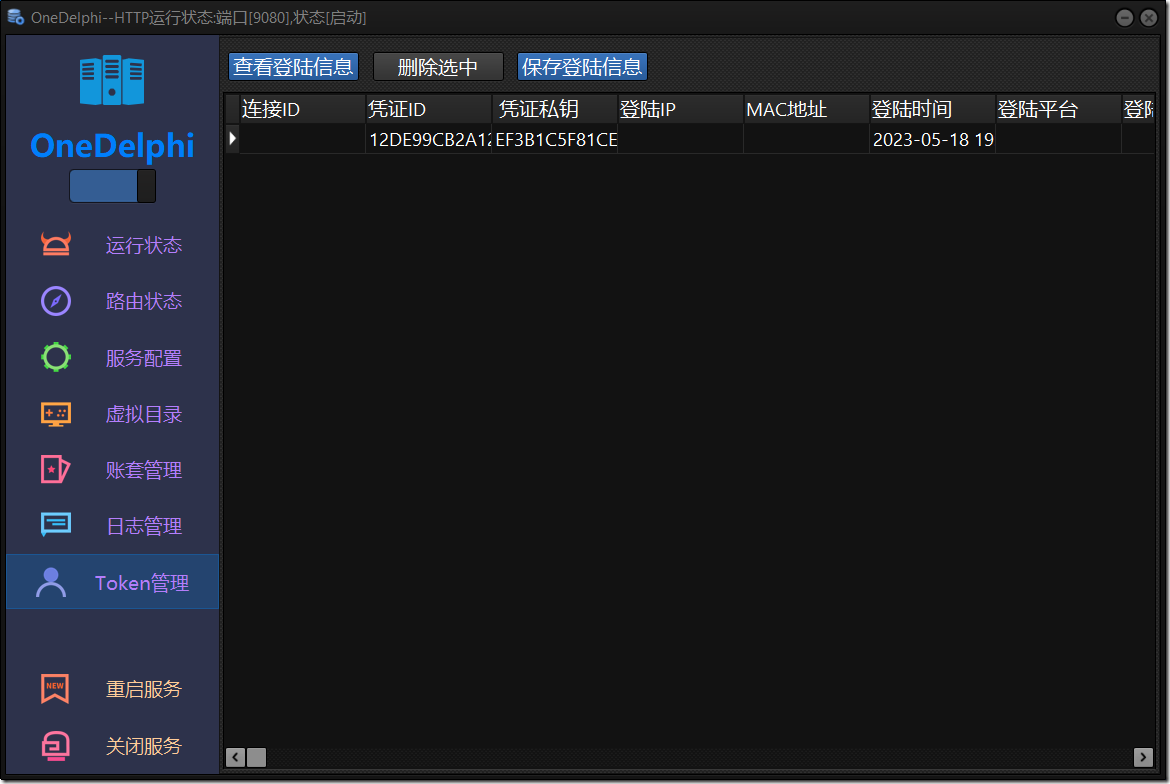Click 登陆平台 column header

tap(1059, 109)
